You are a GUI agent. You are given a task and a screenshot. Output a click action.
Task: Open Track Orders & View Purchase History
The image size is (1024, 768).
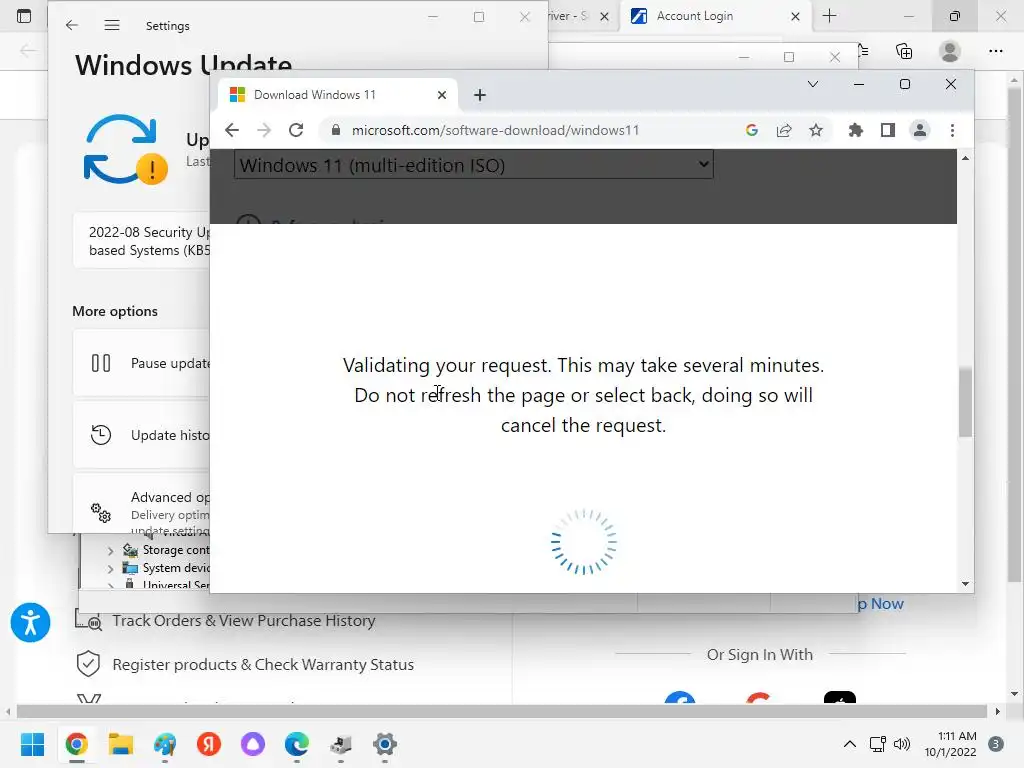point(244,620)
